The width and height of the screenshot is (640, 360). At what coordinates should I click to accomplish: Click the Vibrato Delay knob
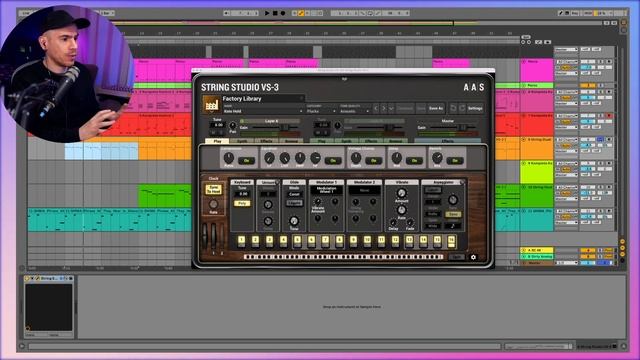pyautogui.click(x=393, y=223)
